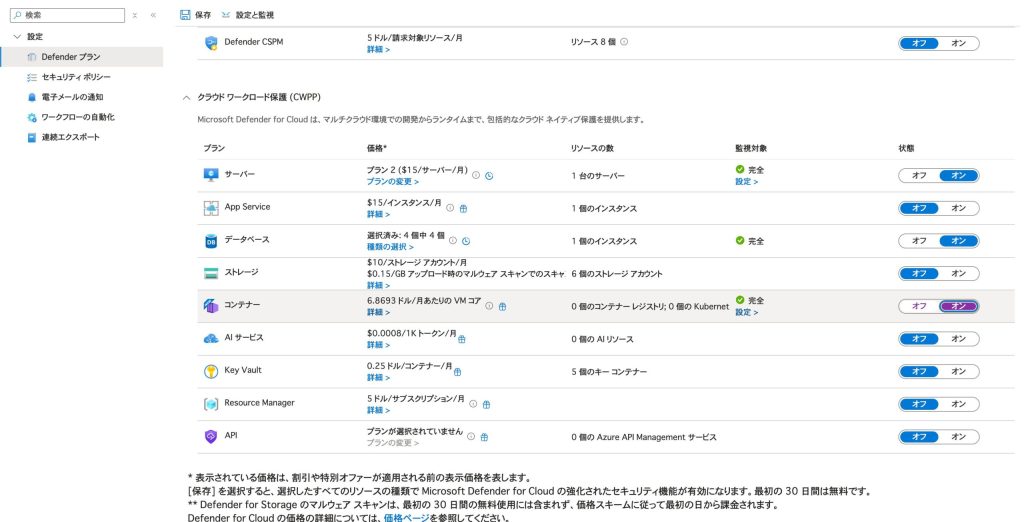Enable ストレージ plan by clicking オン
Image resolution: width=1024 pixels, height=522 pixels.
click(x=958, y=273)
